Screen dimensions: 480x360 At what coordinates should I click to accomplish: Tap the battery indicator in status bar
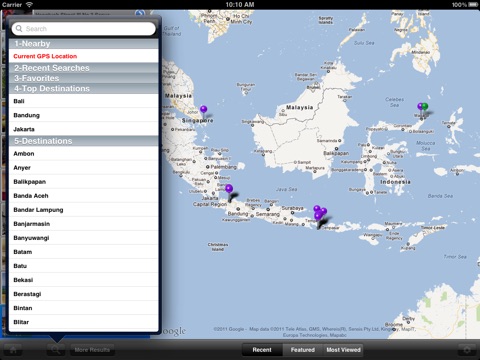tap(473, 5)
